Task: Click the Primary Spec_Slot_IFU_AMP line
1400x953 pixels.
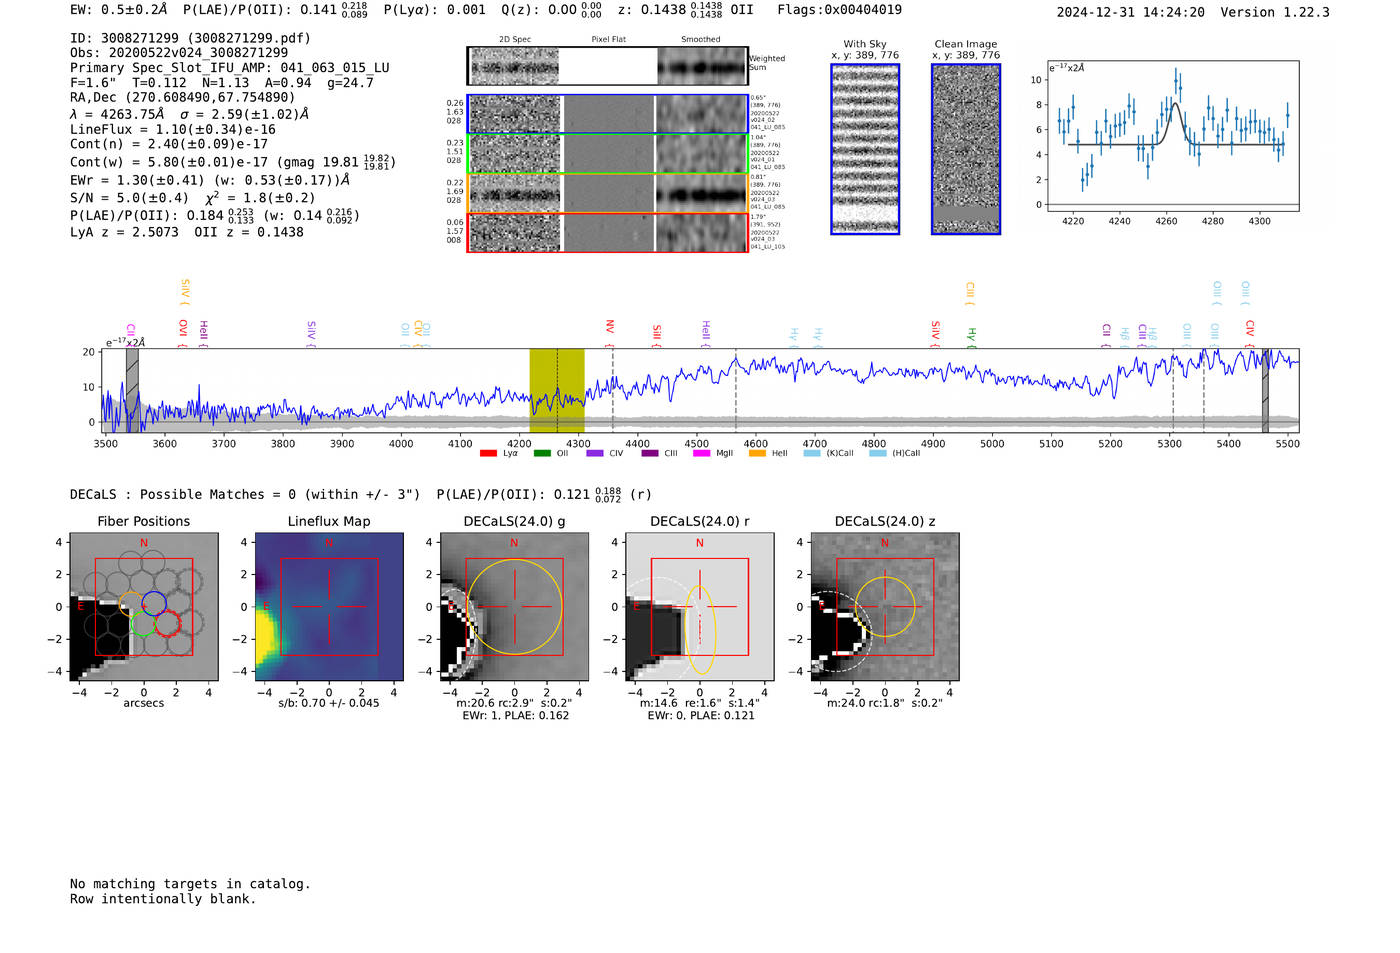Action: 230,68
